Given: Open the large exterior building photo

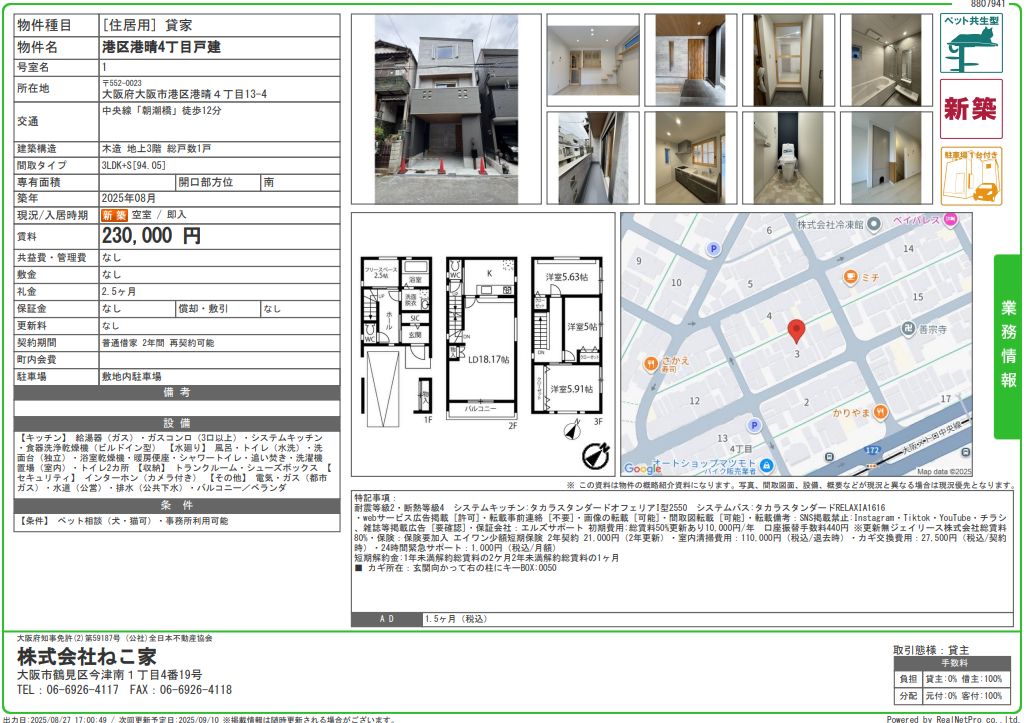Looking at the screenshot, I should coord(443,108).
